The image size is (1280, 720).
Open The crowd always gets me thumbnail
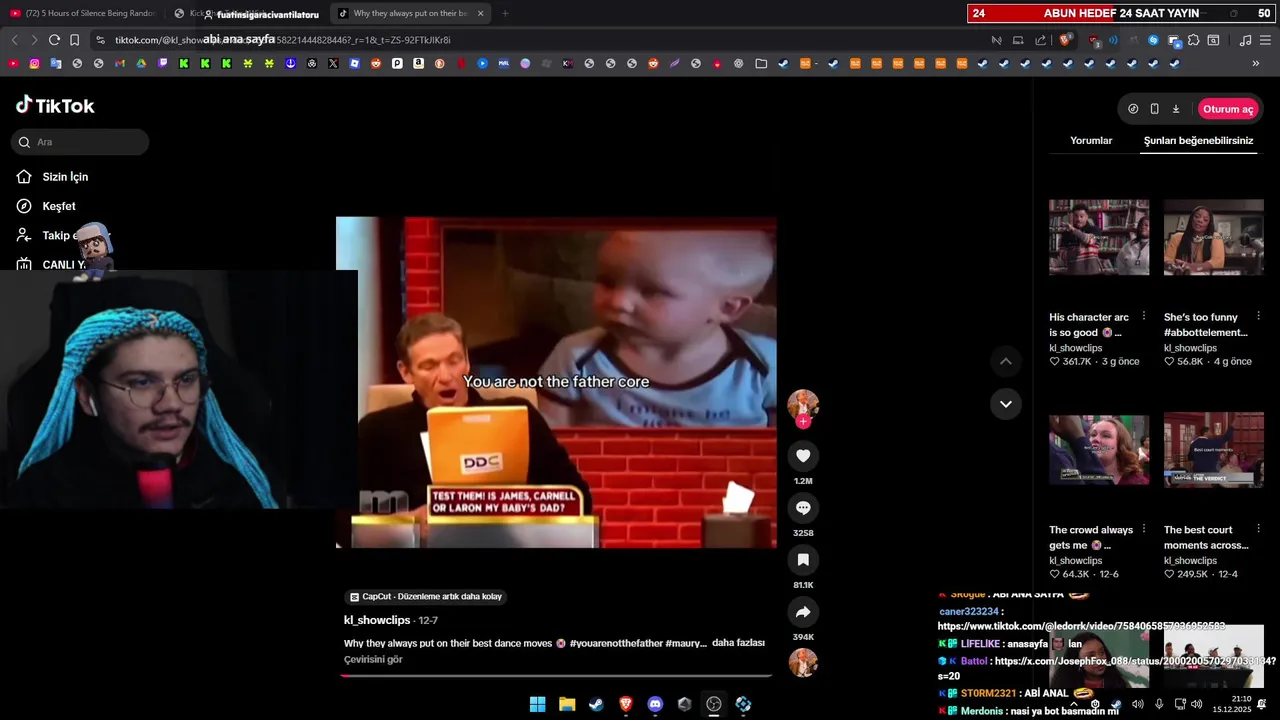1099,450
